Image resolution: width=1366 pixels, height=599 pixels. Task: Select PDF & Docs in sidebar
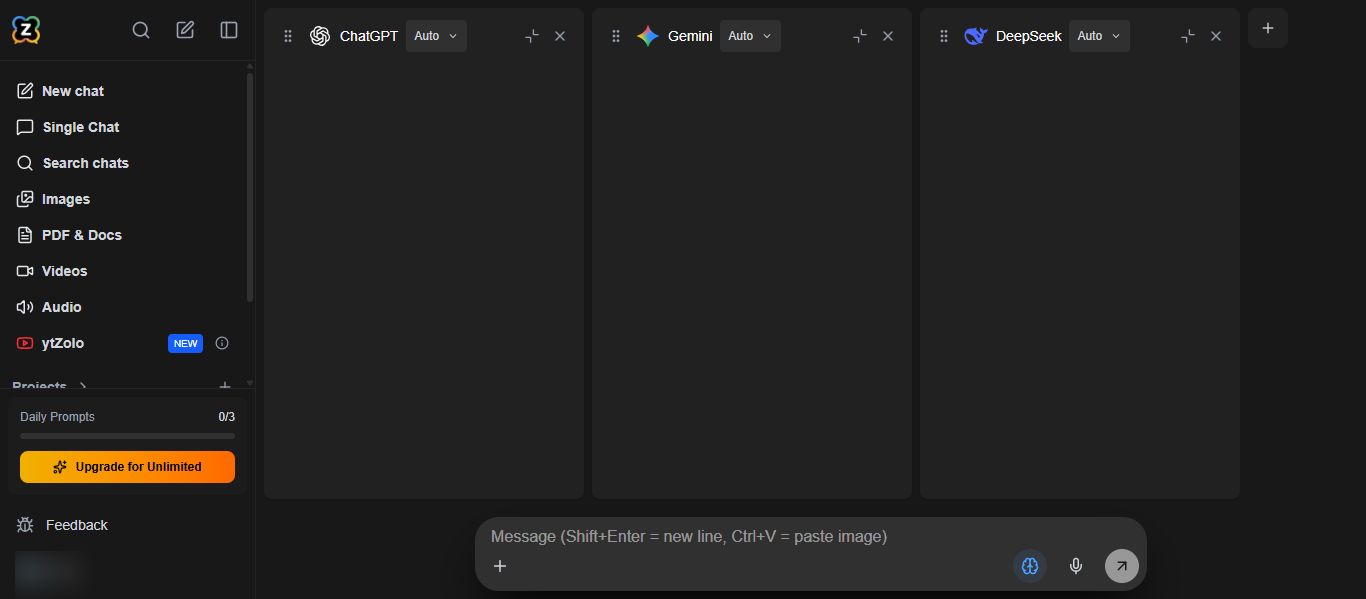click(x=81, y=235)
